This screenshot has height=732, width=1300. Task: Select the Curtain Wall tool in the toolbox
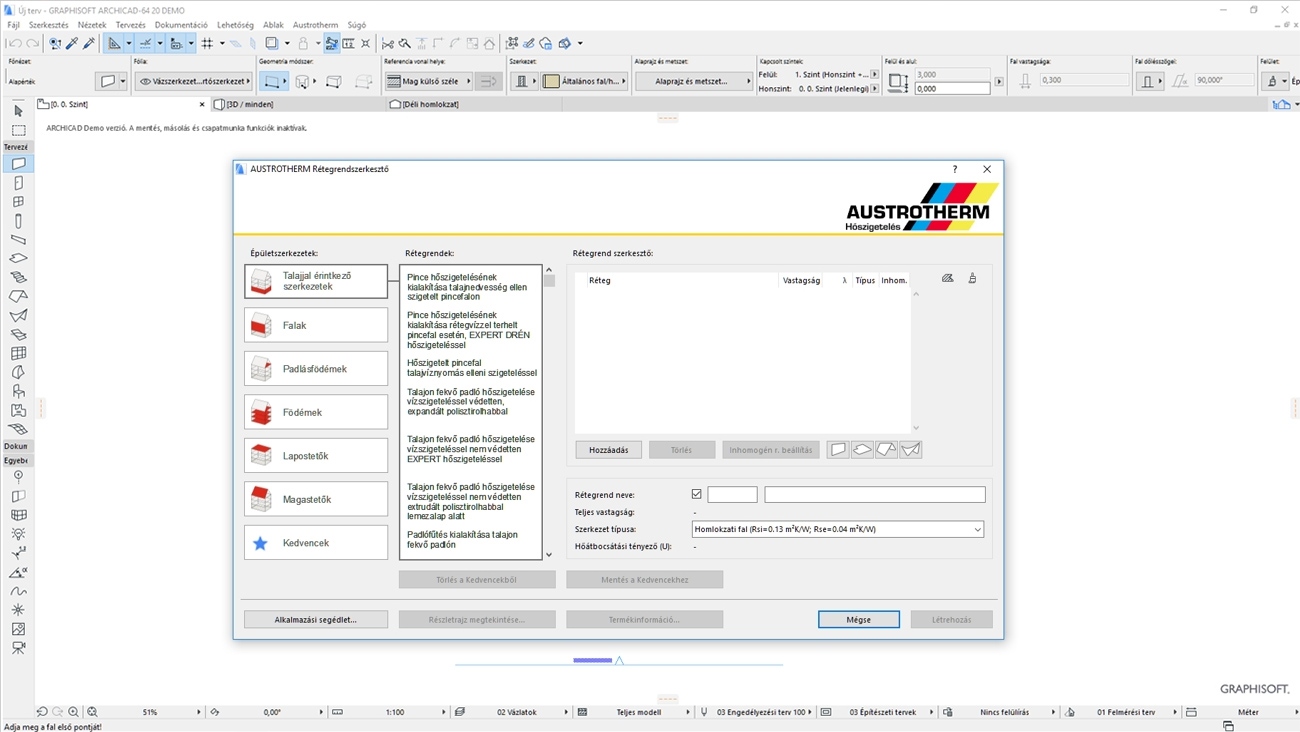[x=18, y=353]
